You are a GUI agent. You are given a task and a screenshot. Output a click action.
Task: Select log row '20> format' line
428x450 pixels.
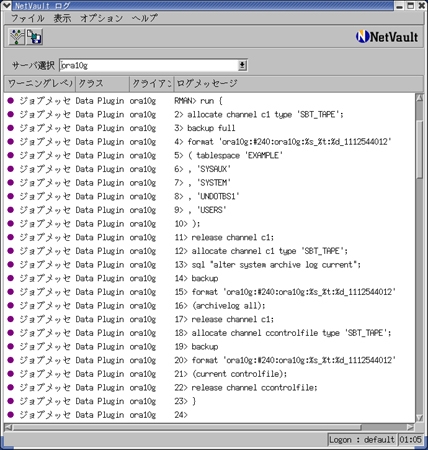(x=210, y=360)
